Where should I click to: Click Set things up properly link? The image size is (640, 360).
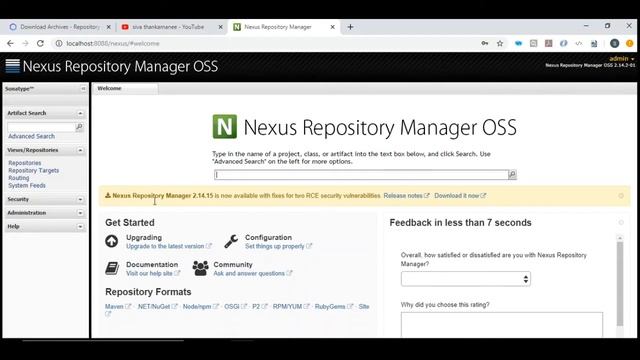278,246
